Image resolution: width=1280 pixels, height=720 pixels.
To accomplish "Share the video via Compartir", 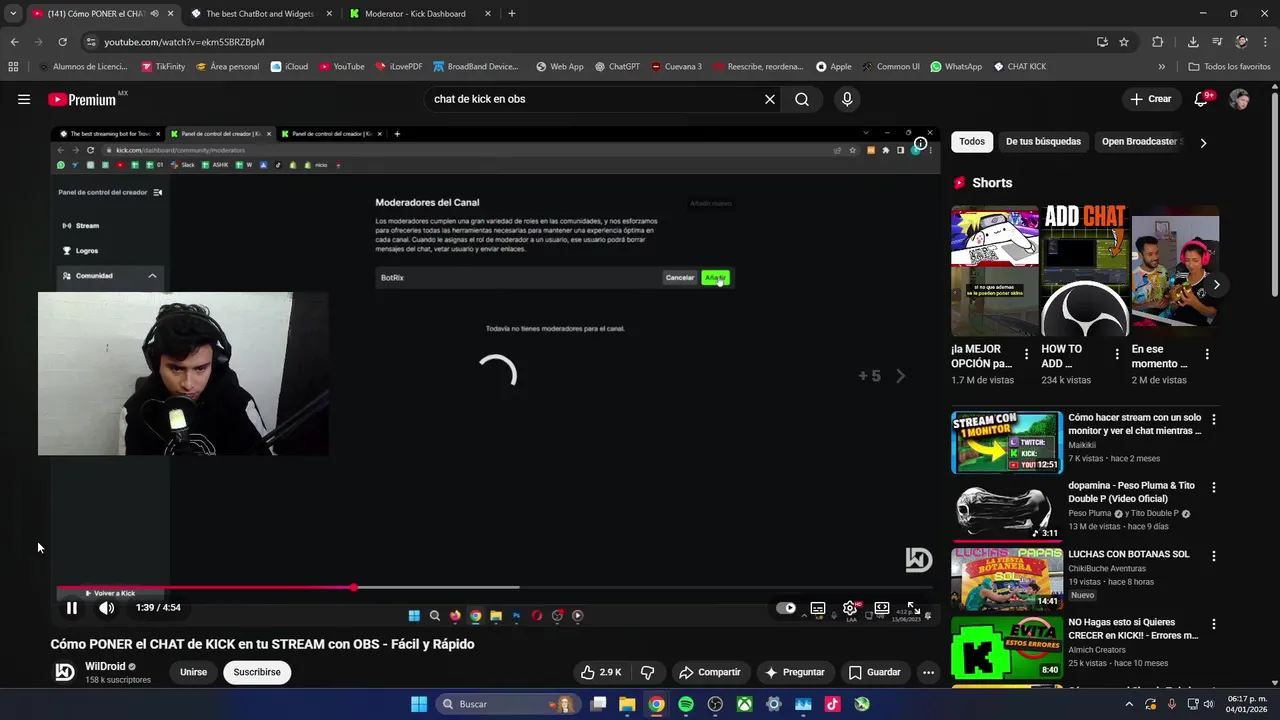I will coord(709,672).
